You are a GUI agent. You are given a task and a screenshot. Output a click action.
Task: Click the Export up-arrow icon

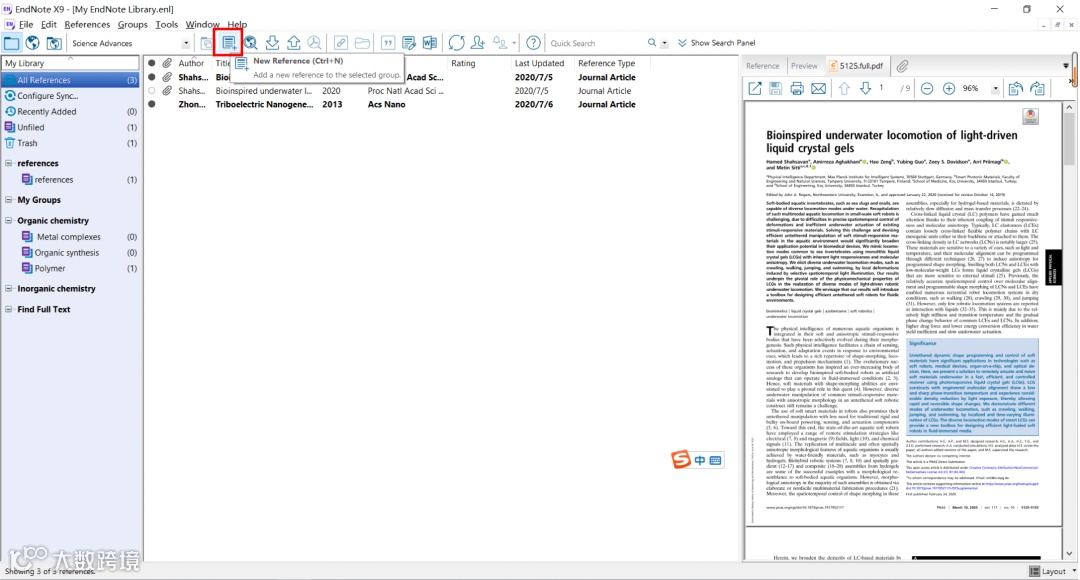click(293, 43)
